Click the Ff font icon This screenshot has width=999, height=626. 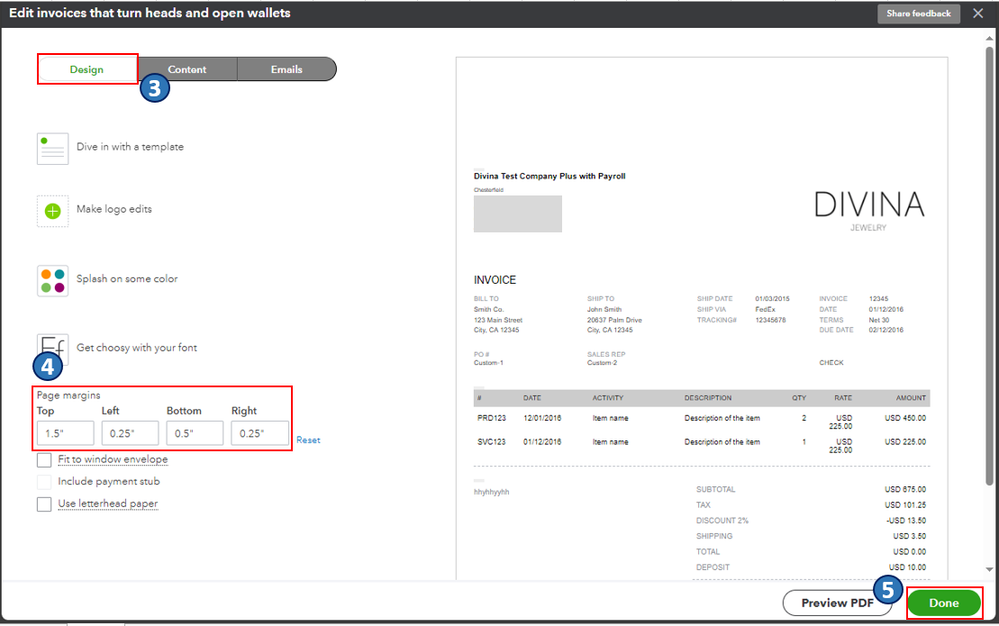[52, 348]
